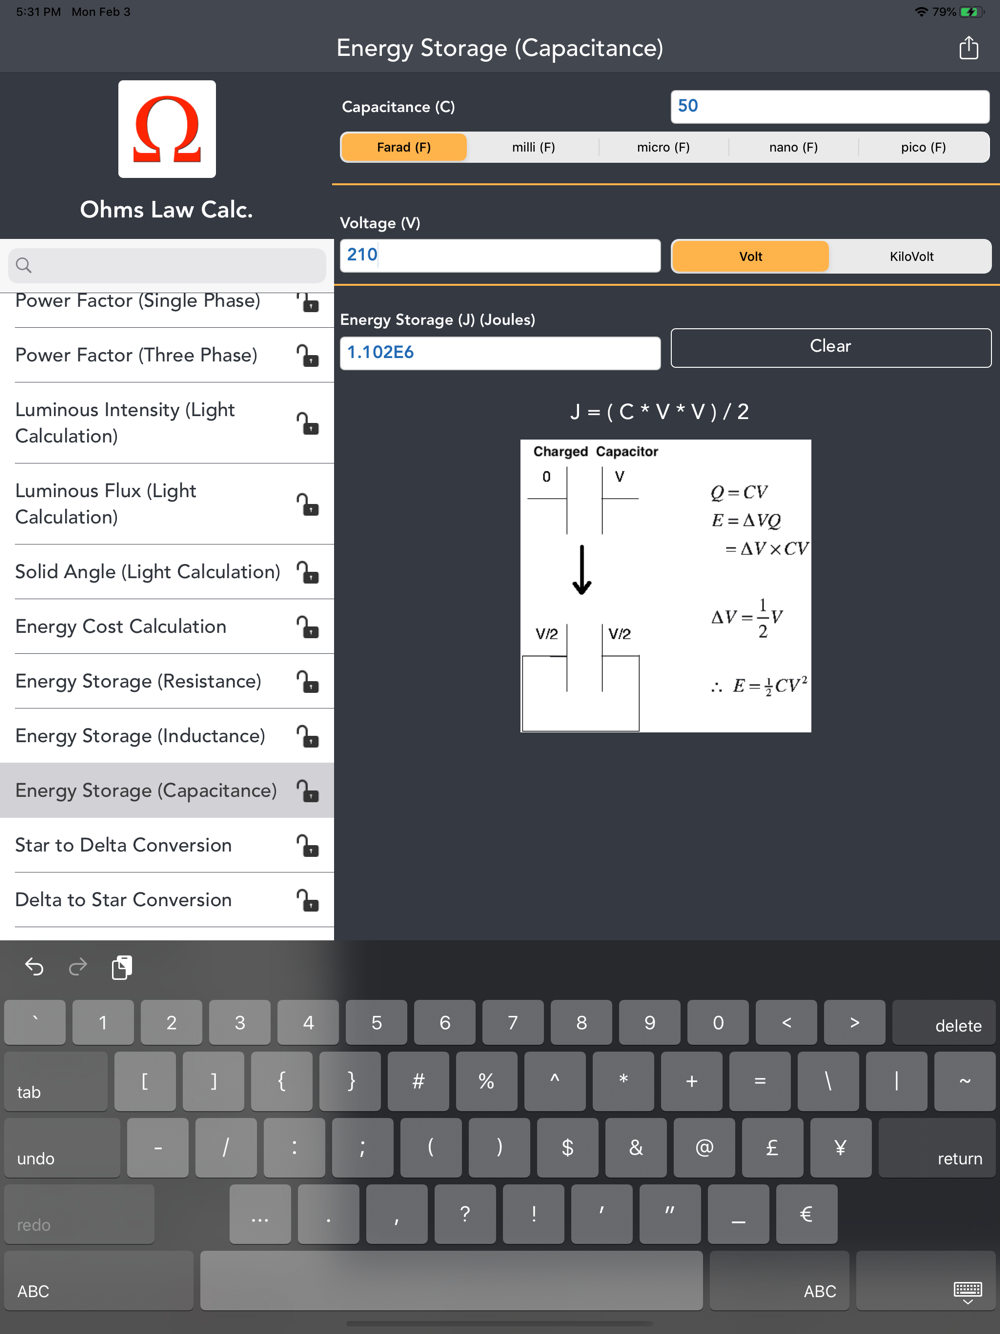
Task: Tap the Charged Capacitor formula diagram
Action: [666, 586]
